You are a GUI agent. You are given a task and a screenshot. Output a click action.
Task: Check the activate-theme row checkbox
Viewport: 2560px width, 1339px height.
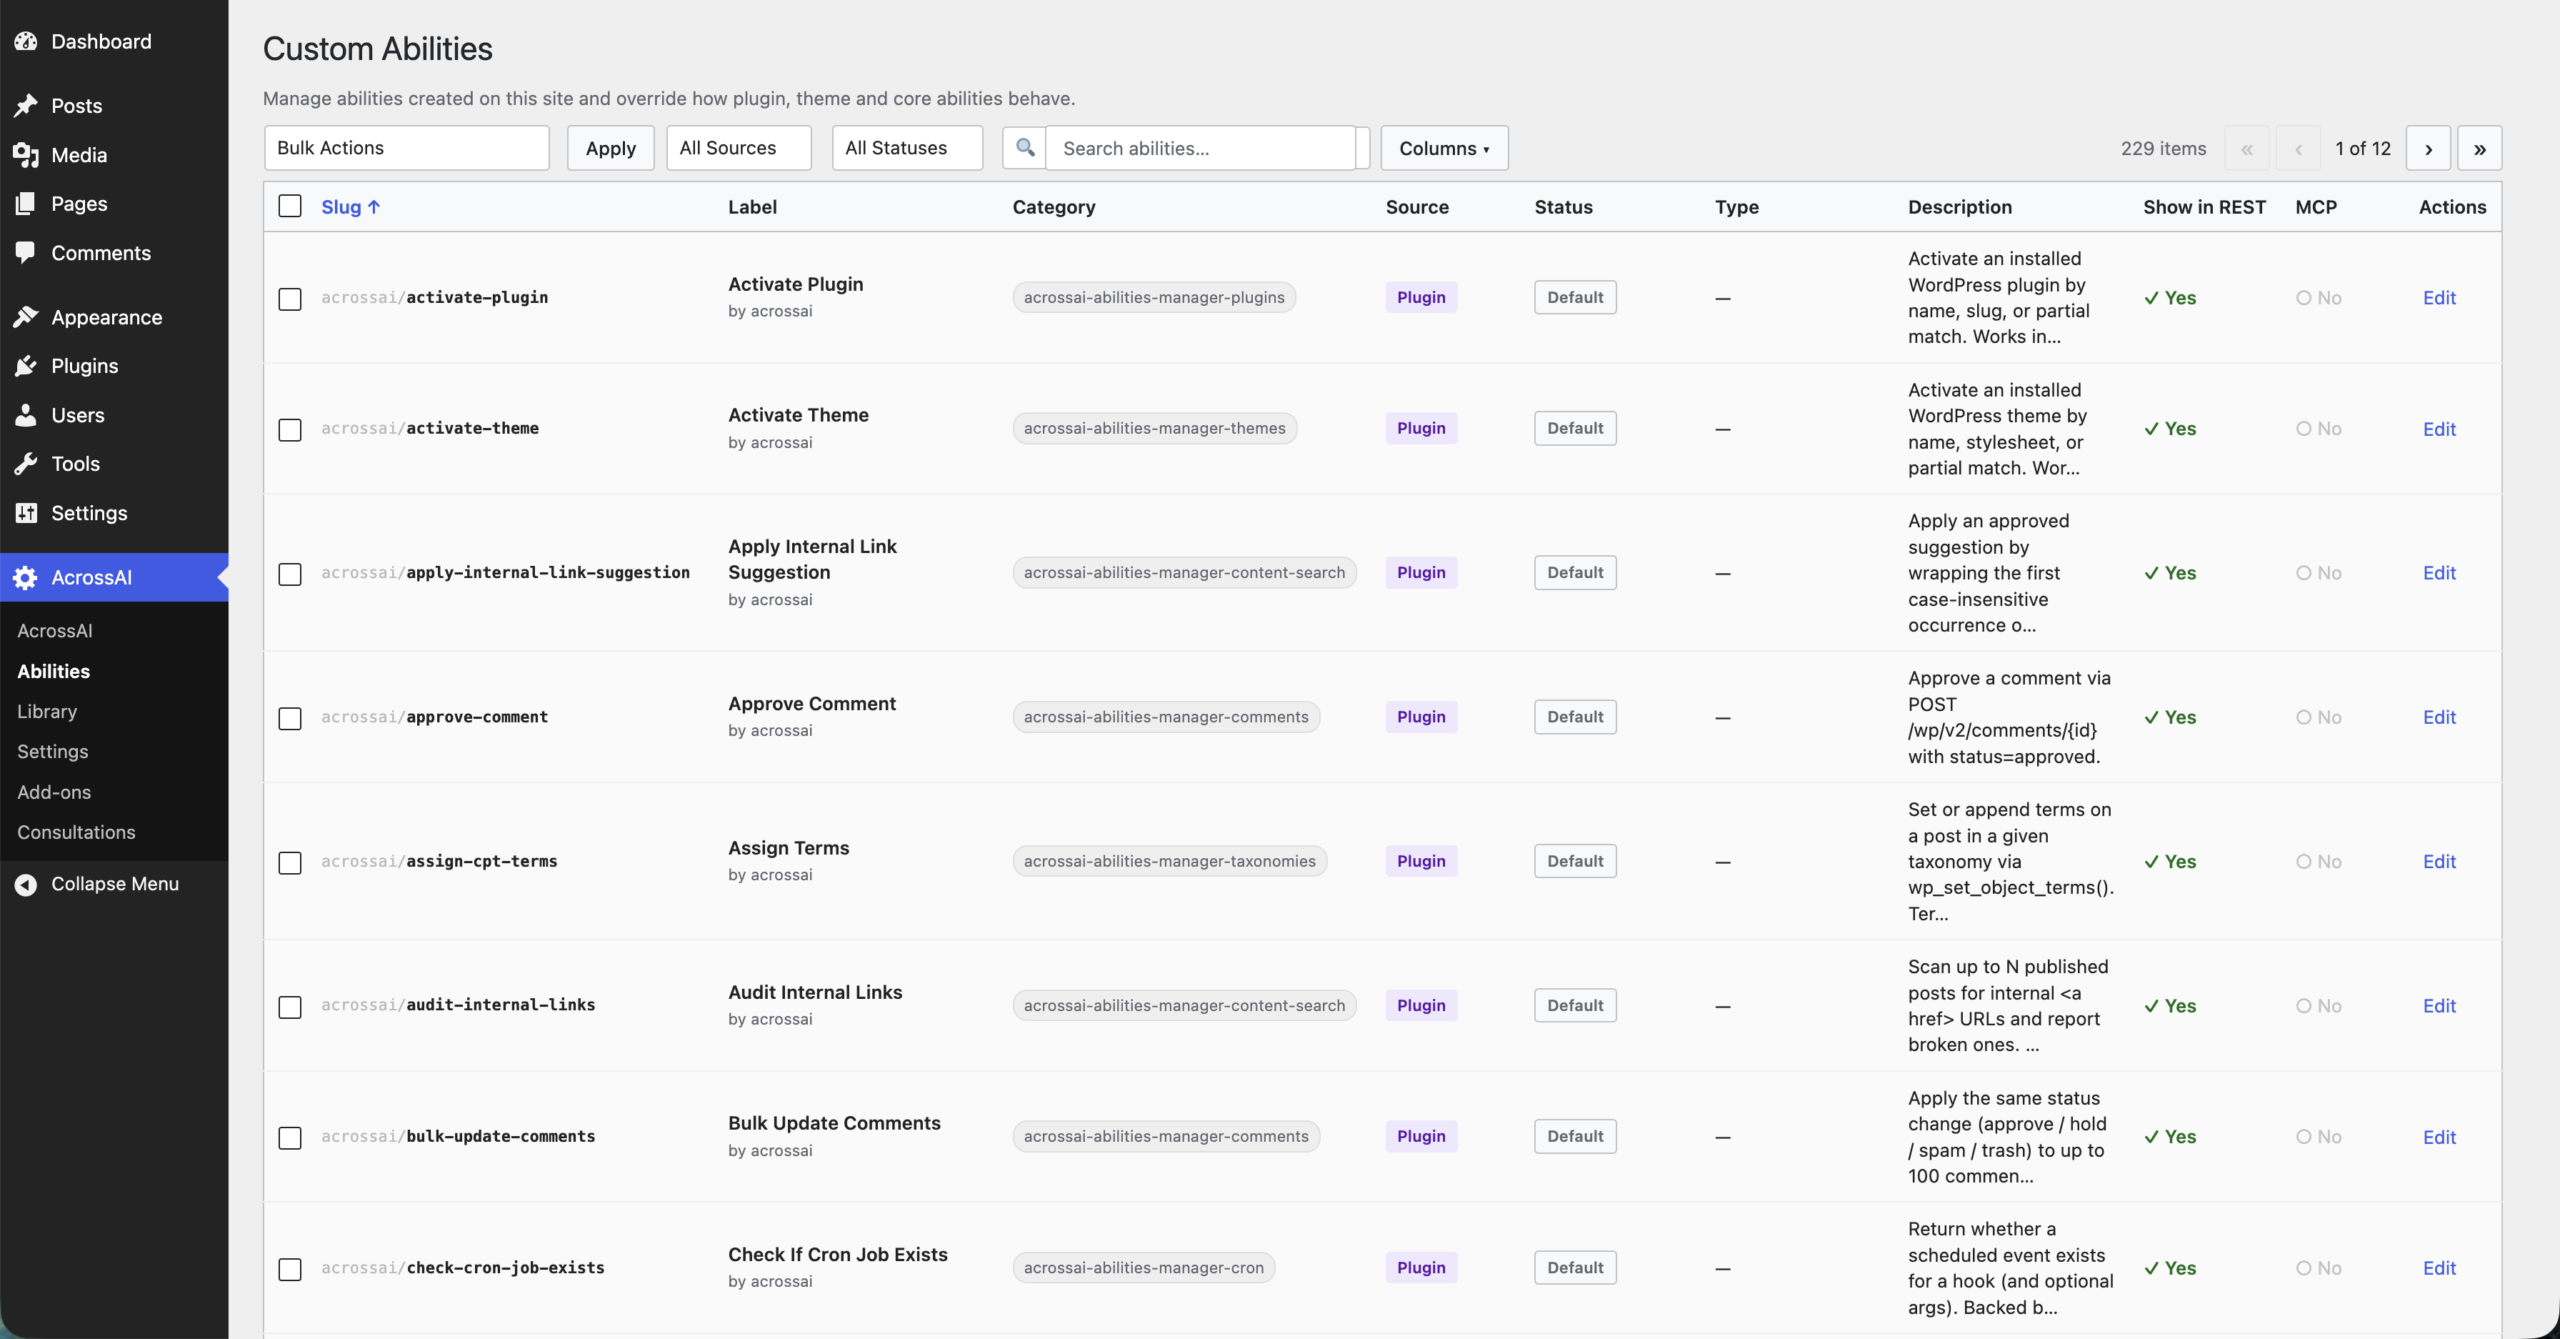(290, 430)
